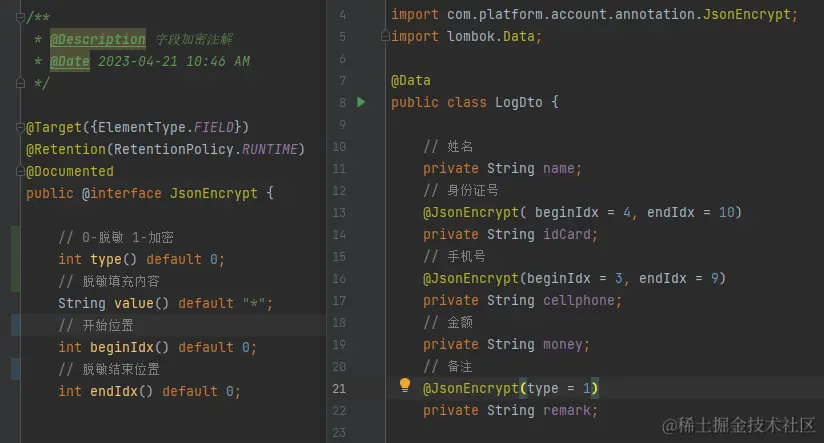
Task: Click line number 13 in the gutter
Action: coord(339,212)
